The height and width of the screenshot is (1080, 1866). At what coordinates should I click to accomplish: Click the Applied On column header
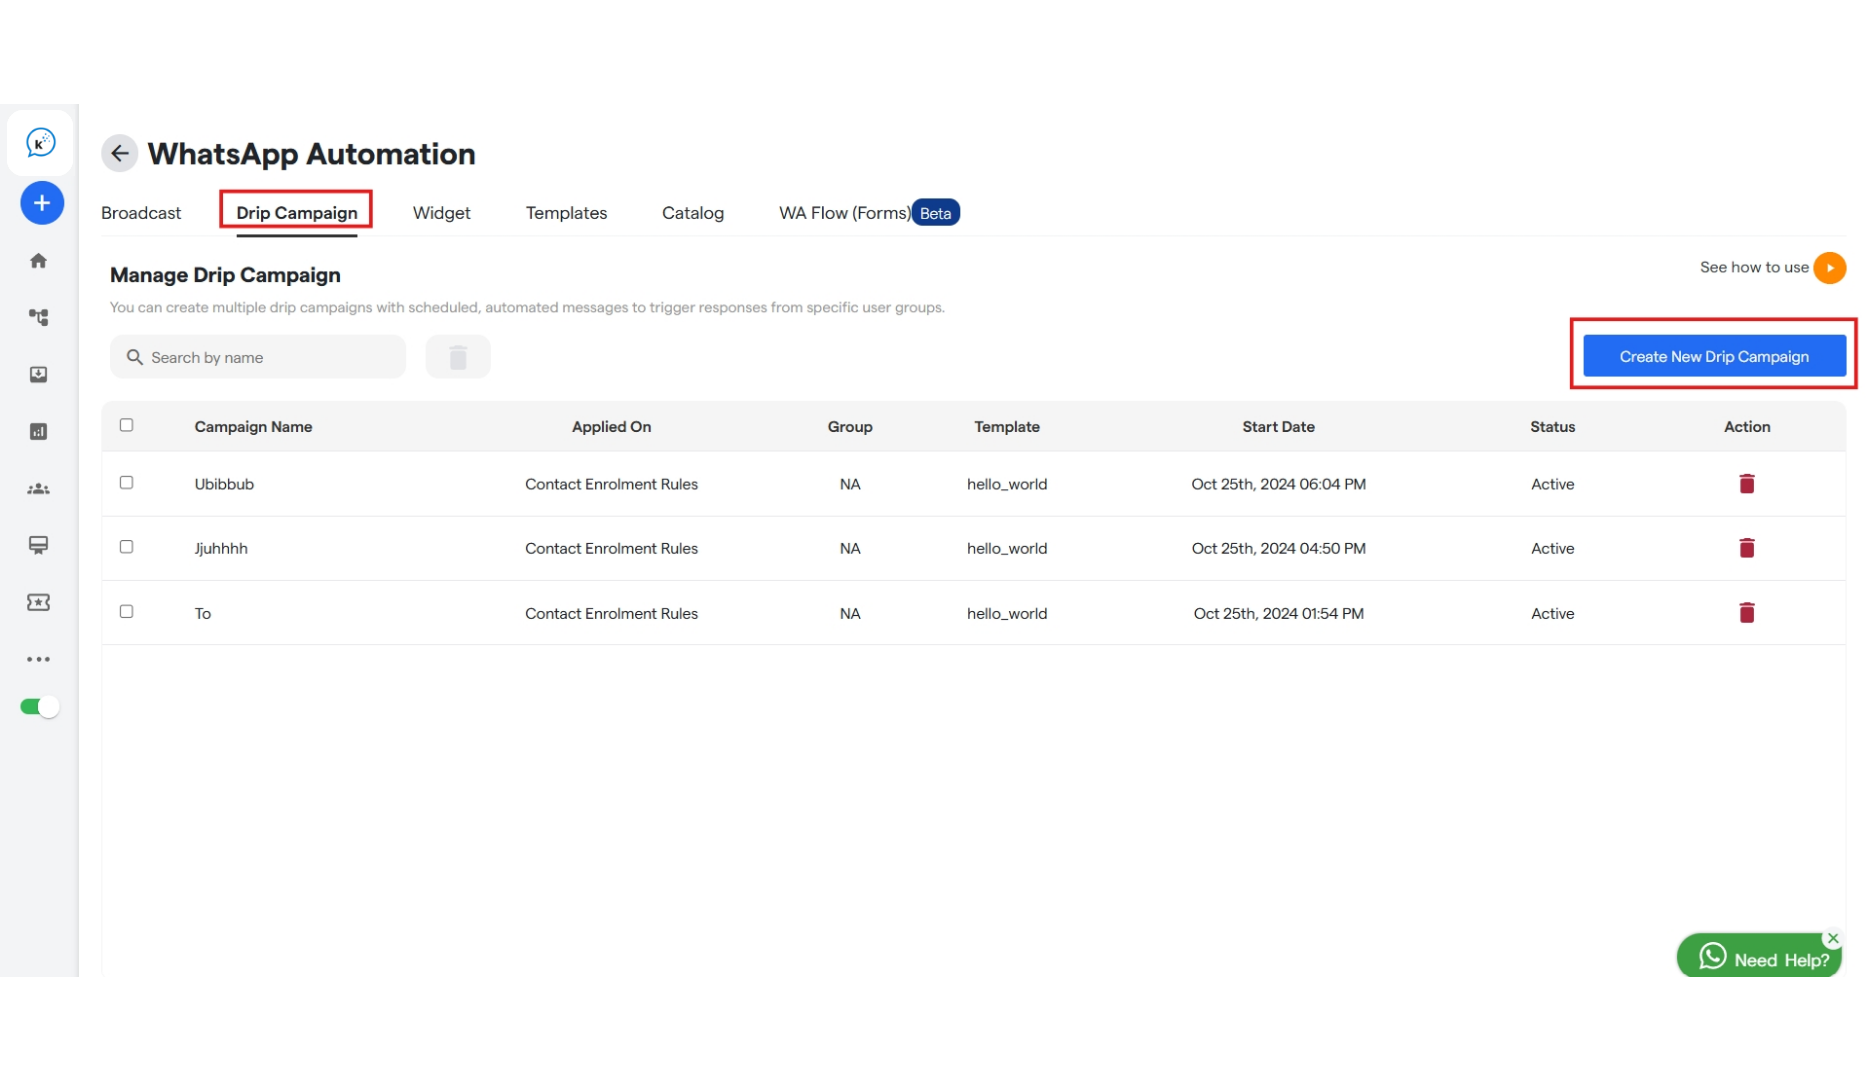coord(612,427)
